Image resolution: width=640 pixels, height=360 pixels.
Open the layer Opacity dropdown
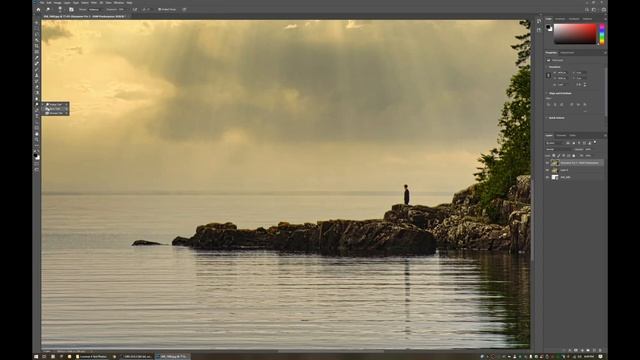tap(589, 149)
